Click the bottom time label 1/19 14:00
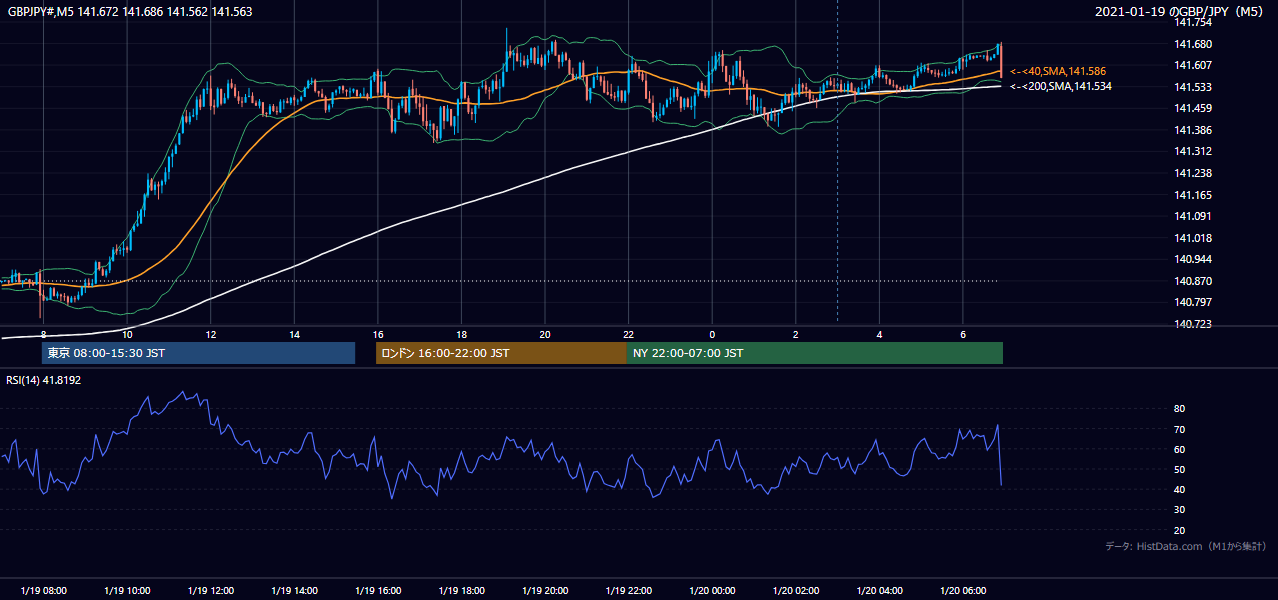Screen dimensions: 1278x600 click(294, 591)
